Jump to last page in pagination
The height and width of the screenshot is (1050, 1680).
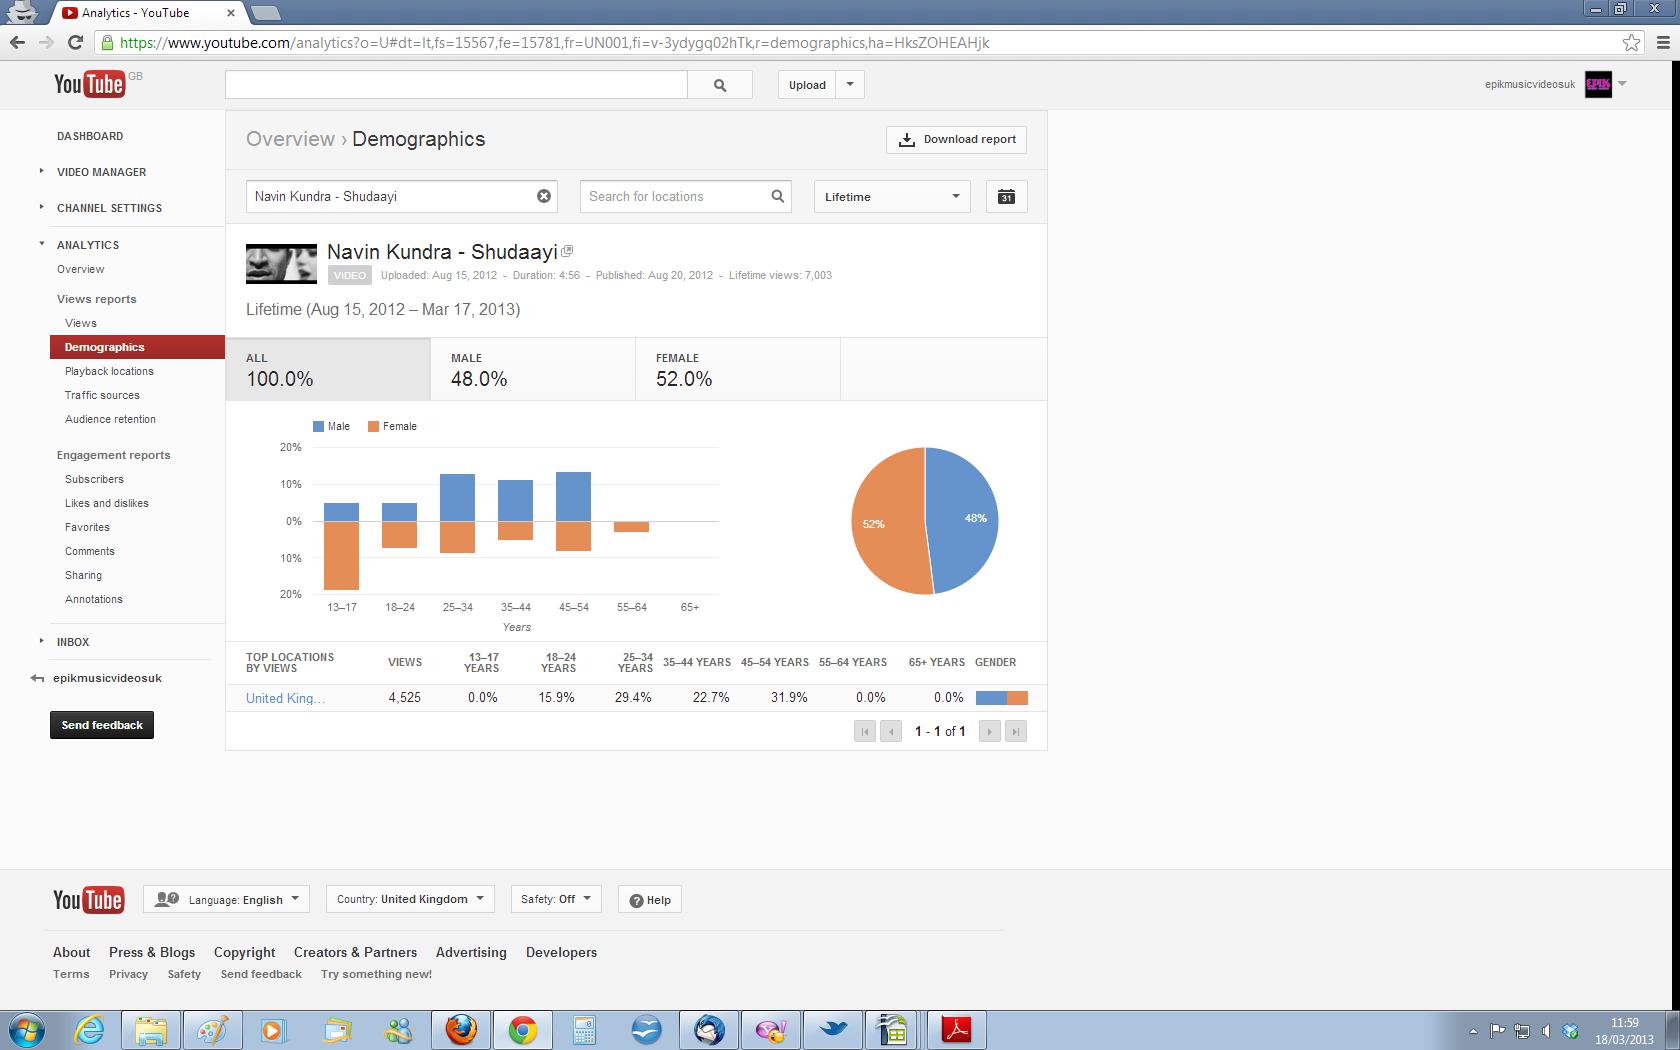click(1015, 731)
